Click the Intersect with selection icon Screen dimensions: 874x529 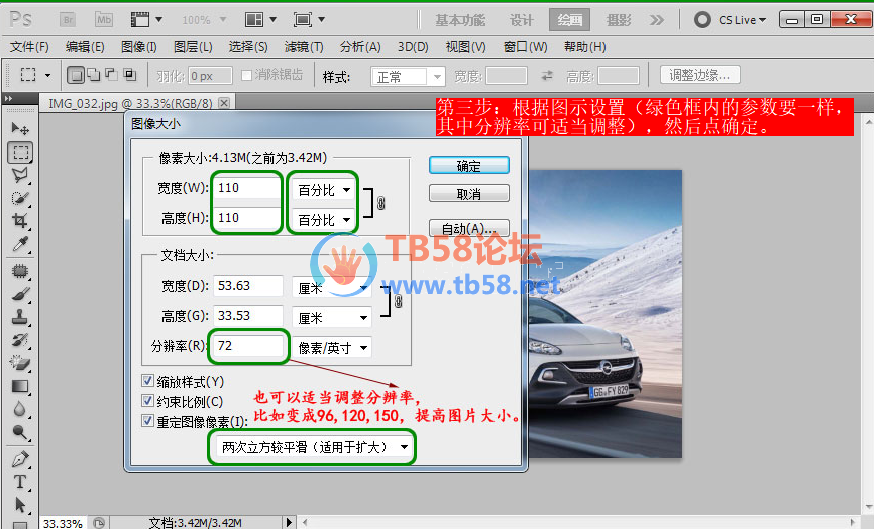click(129, 74)
